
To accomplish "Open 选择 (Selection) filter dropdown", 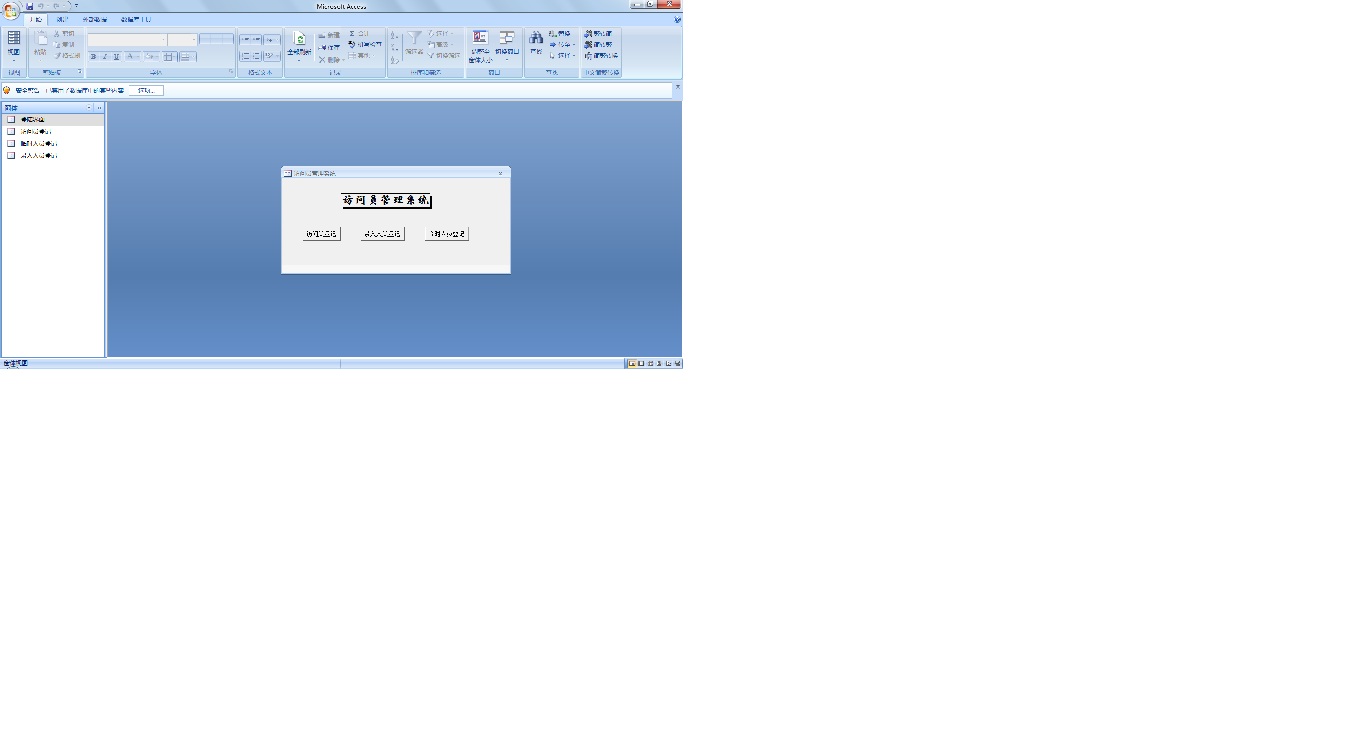I will (x=440, y=33).
